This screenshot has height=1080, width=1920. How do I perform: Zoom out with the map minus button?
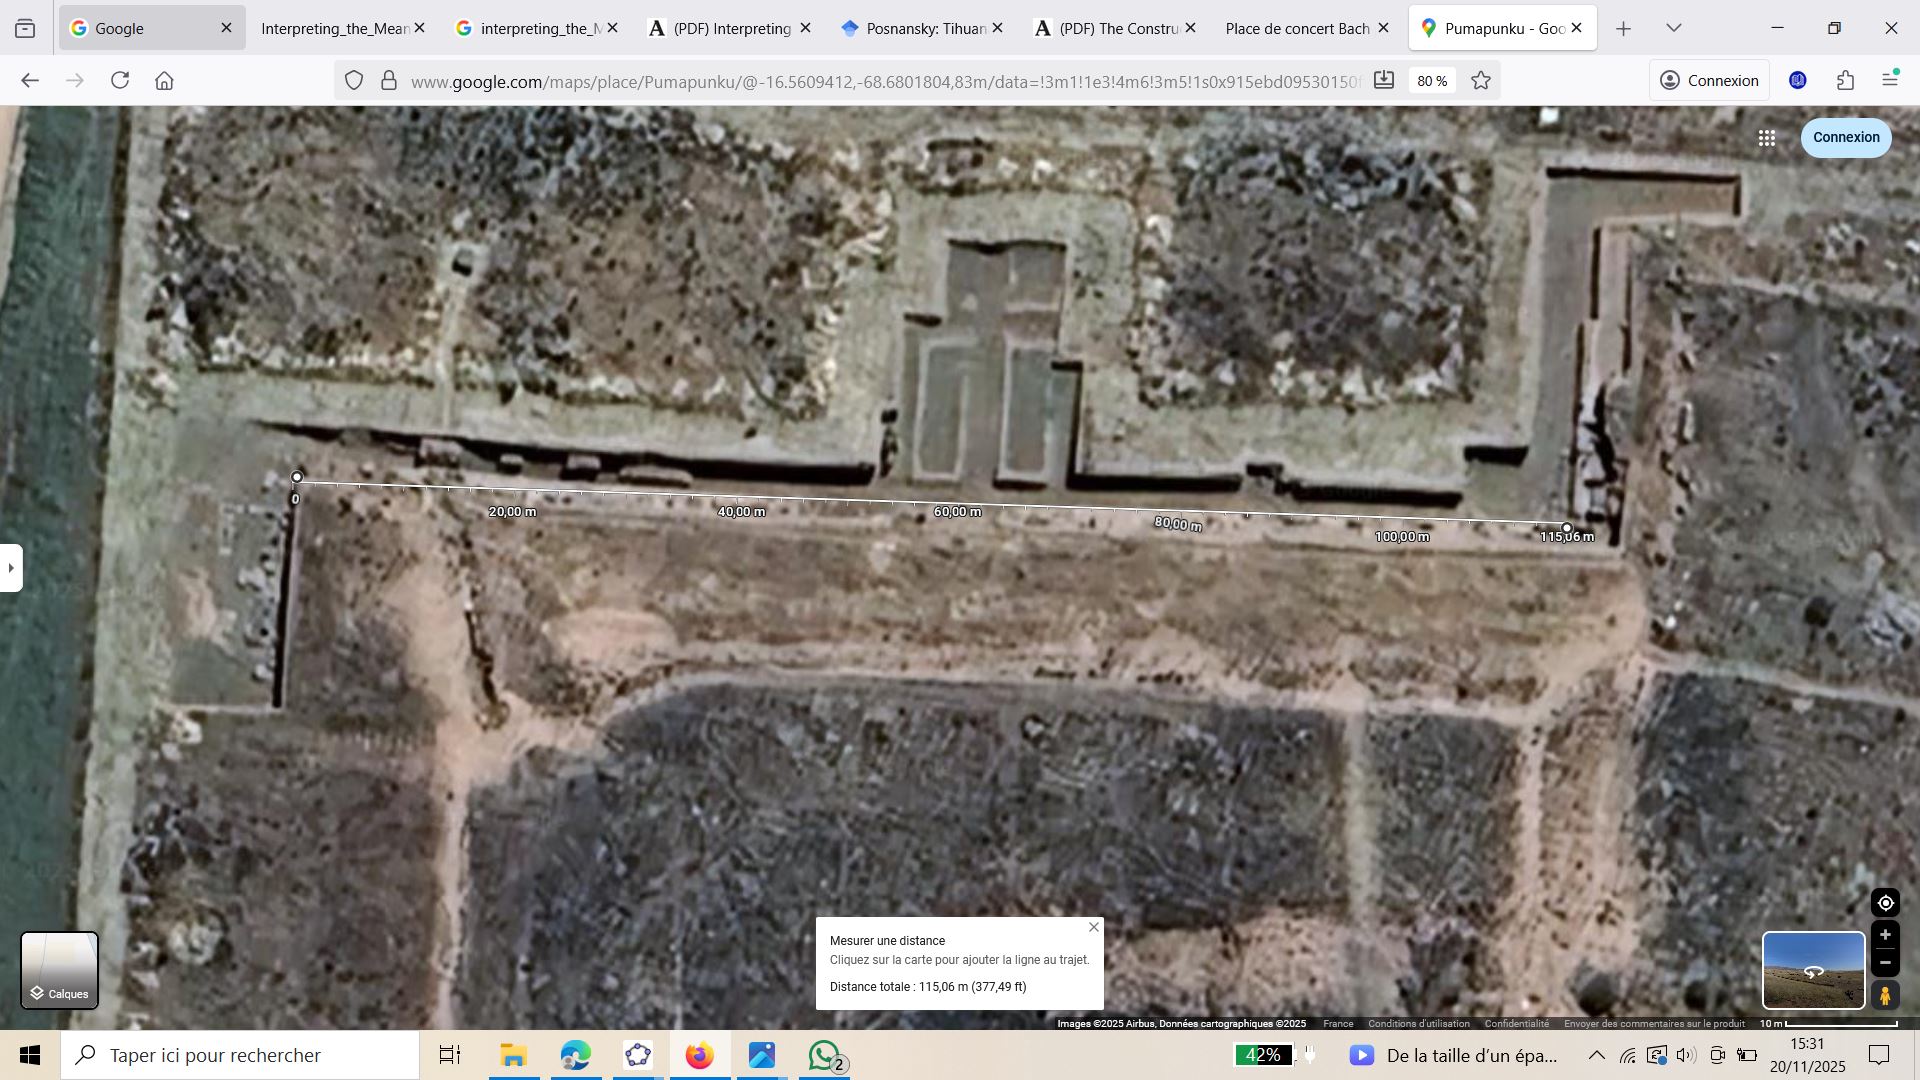point(1885,963)
